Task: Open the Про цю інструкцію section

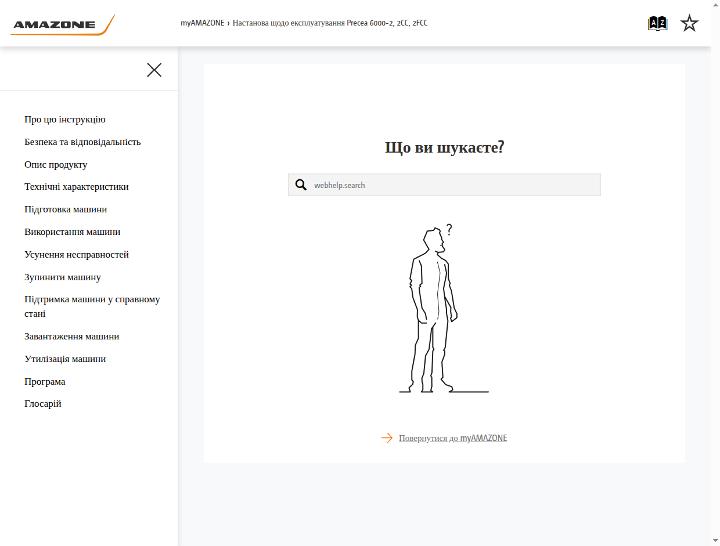Action: click(x=65, y=119)
